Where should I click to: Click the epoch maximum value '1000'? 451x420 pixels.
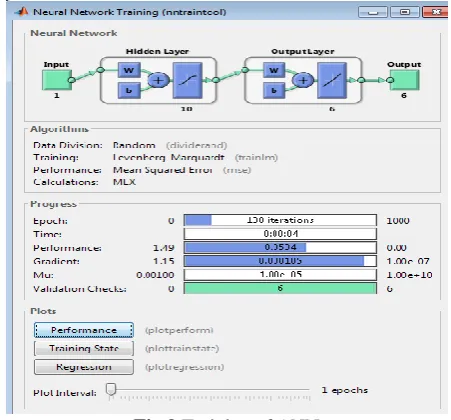398,221
